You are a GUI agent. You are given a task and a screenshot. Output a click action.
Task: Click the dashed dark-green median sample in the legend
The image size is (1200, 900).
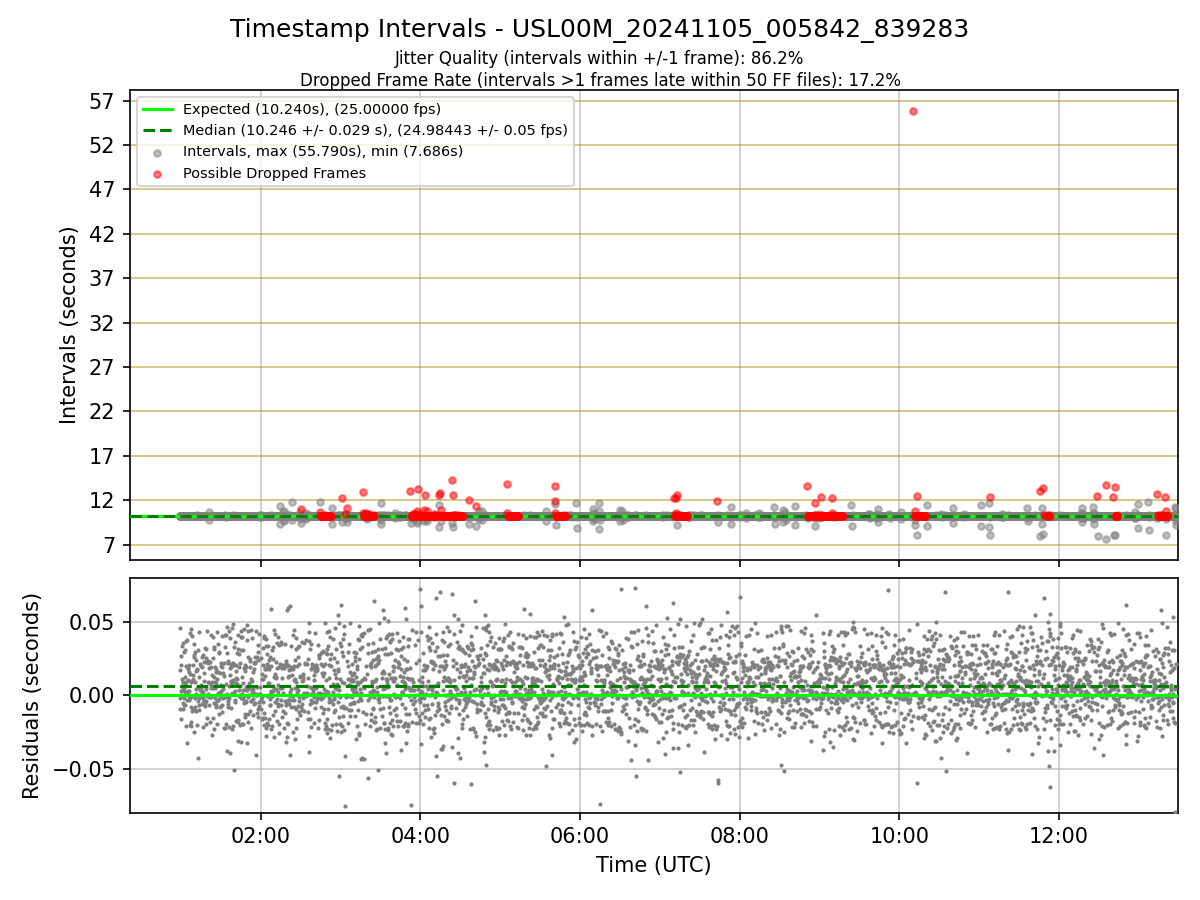click(x=158, y=130)
